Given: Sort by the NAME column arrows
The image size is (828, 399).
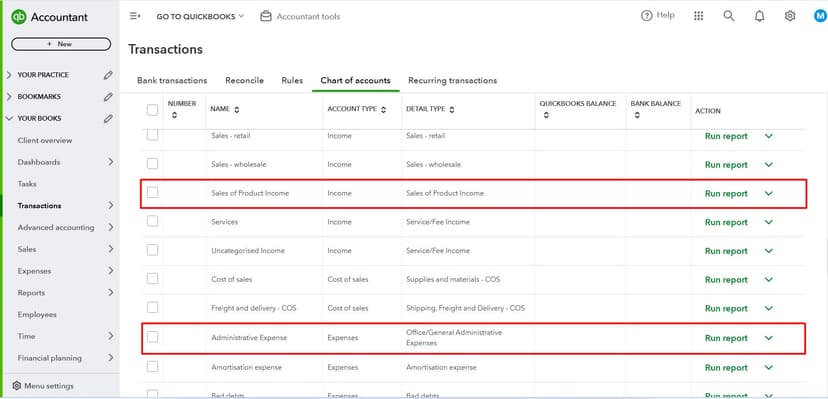Looking at the screenshot, I should tap(237, 110).
